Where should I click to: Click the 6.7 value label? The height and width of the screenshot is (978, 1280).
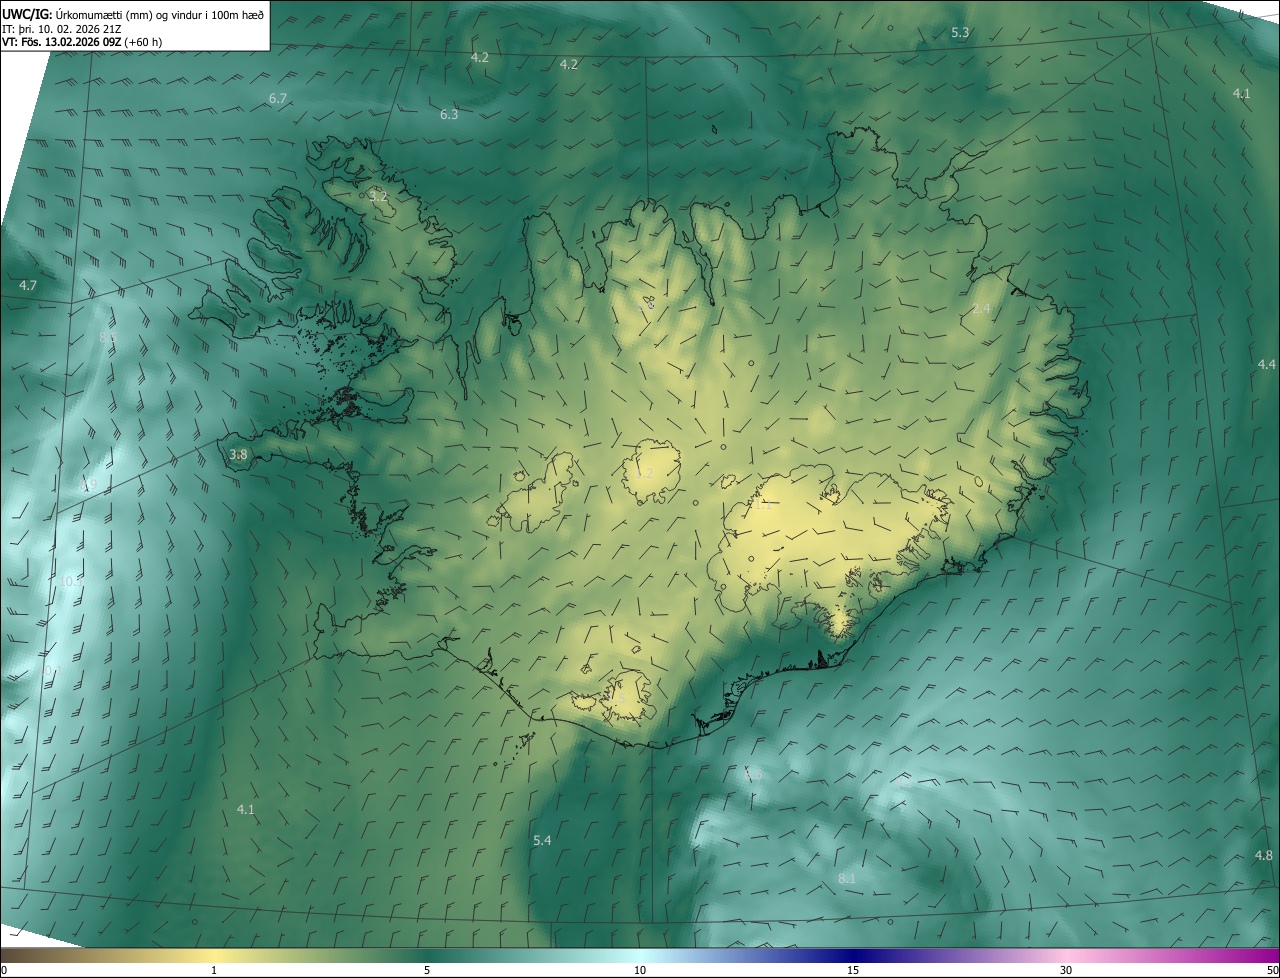point(278,98)
